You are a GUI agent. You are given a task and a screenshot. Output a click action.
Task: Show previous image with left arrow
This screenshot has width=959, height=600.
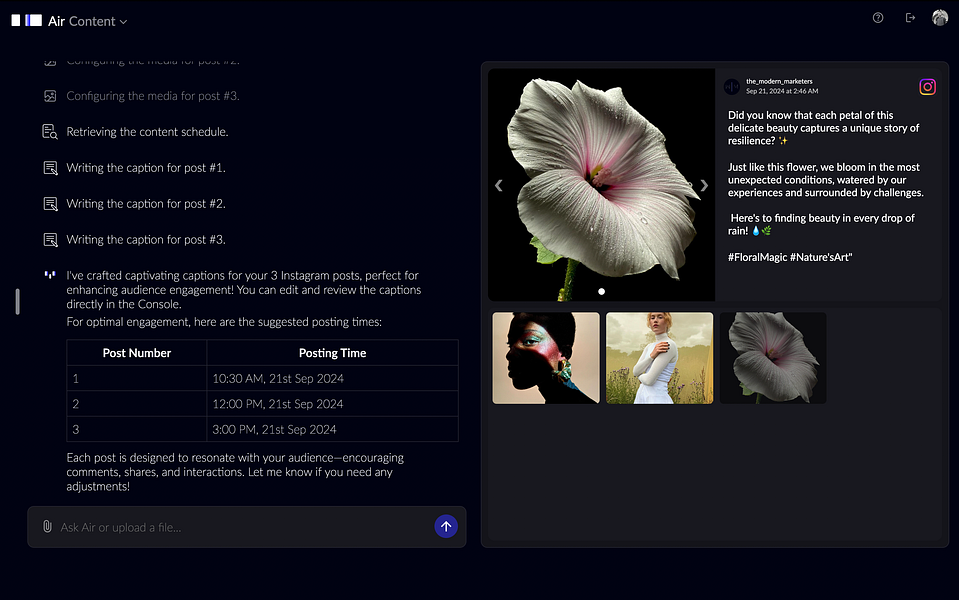click(498, 185)
